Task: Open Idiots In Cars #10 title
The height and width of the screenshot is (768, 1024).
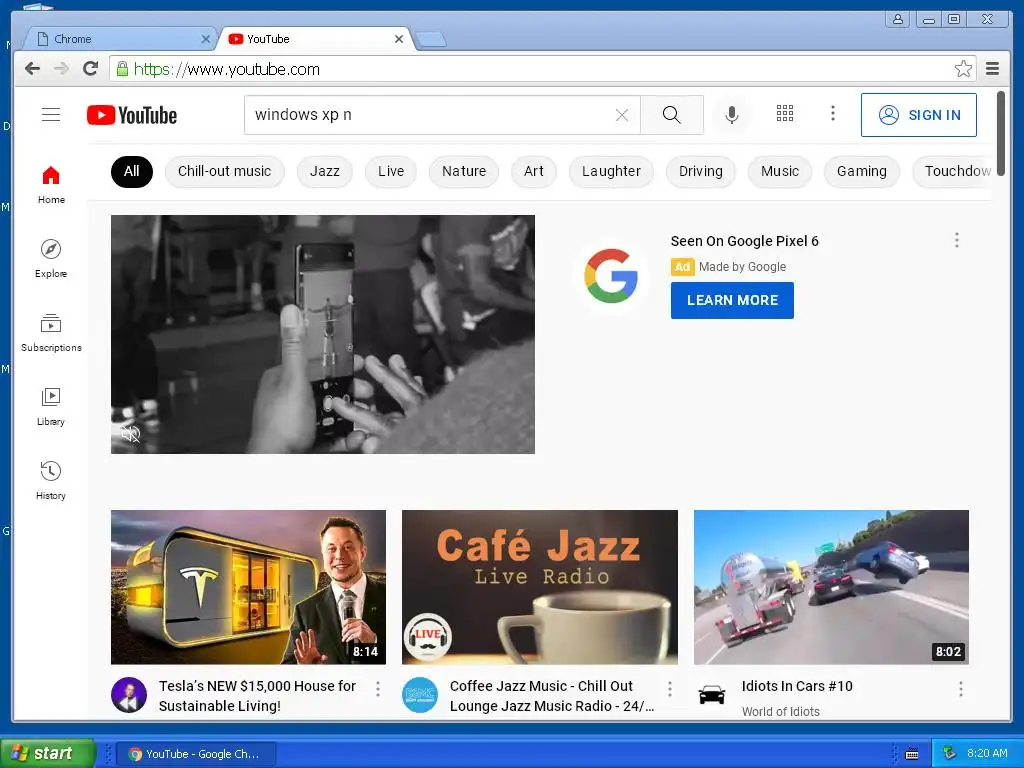Action: pyautogui.click(x=797, y=686)
